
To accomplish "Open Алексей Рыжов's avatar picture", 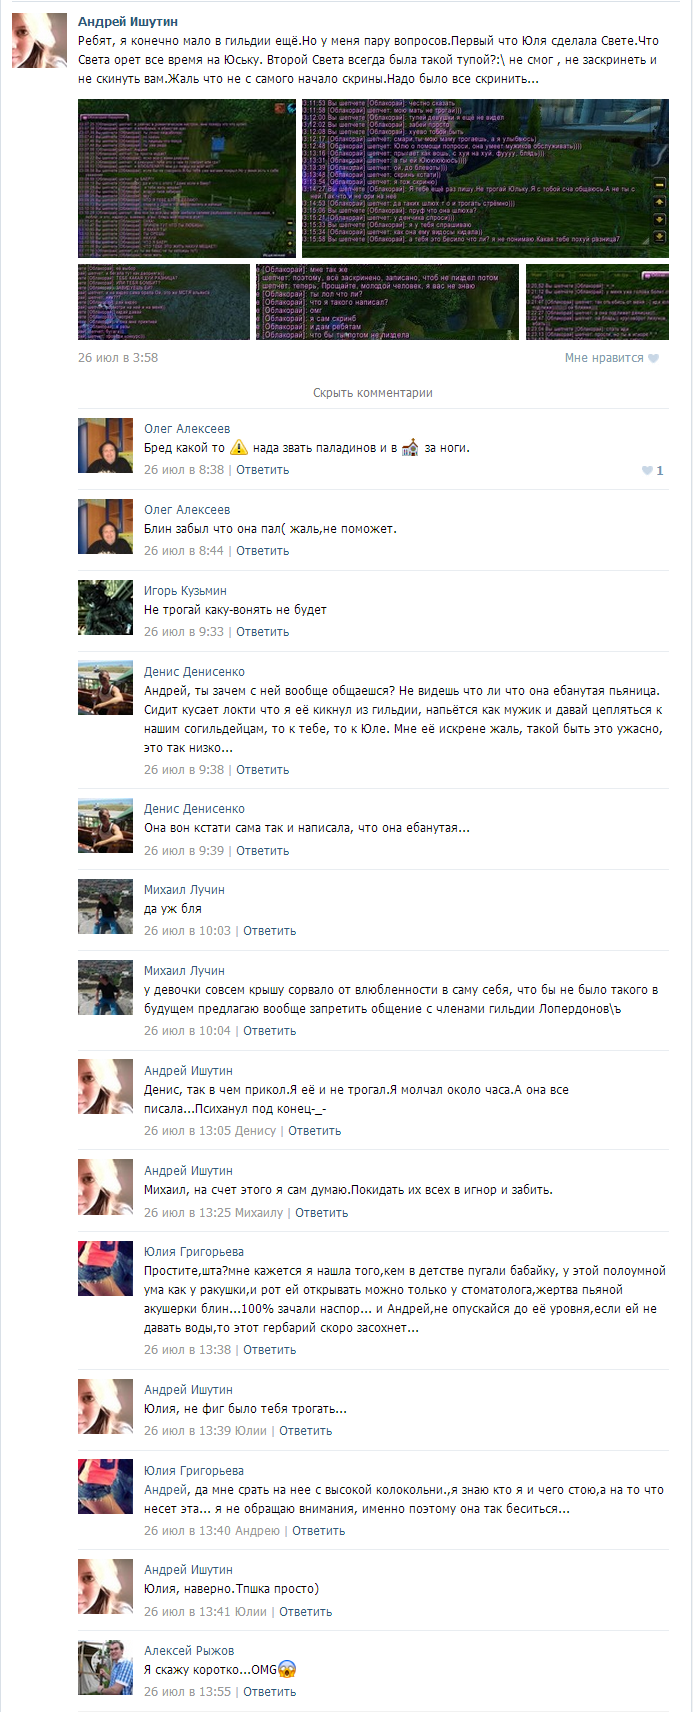I will [x=105, y=1668].
